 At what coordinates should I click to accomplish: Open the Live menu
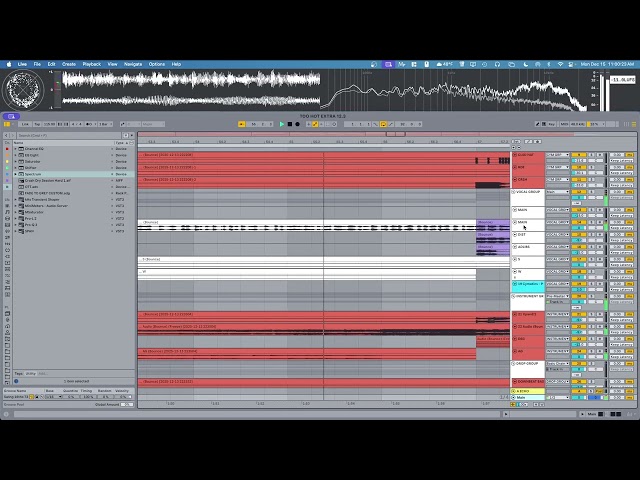point(22,64)
